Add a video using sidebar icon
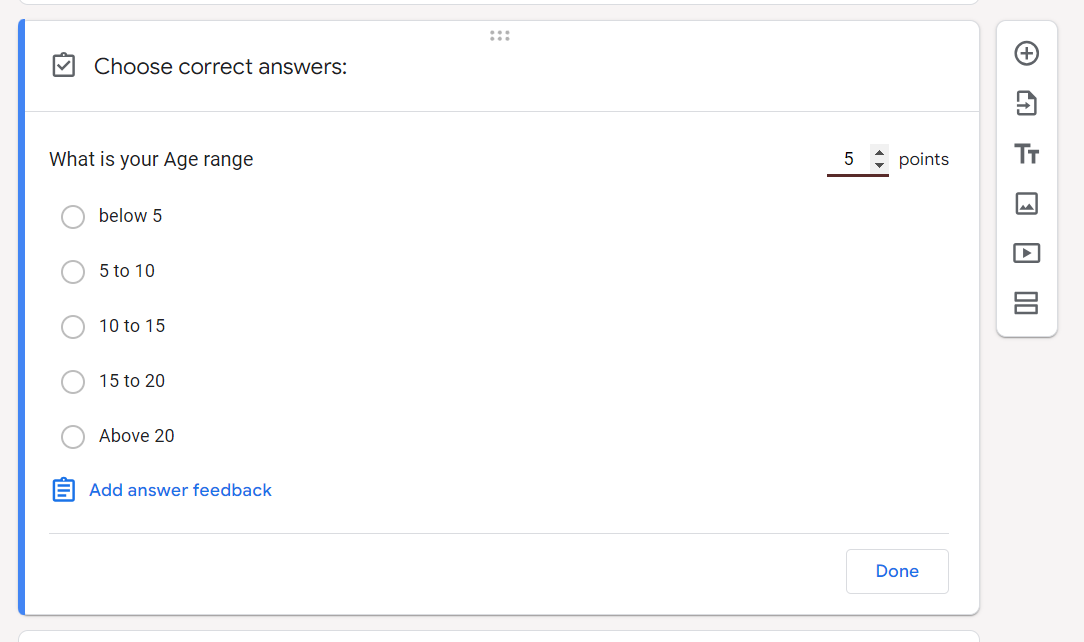This screenshot has width=1084, height=642. (x=1027, y=253)
